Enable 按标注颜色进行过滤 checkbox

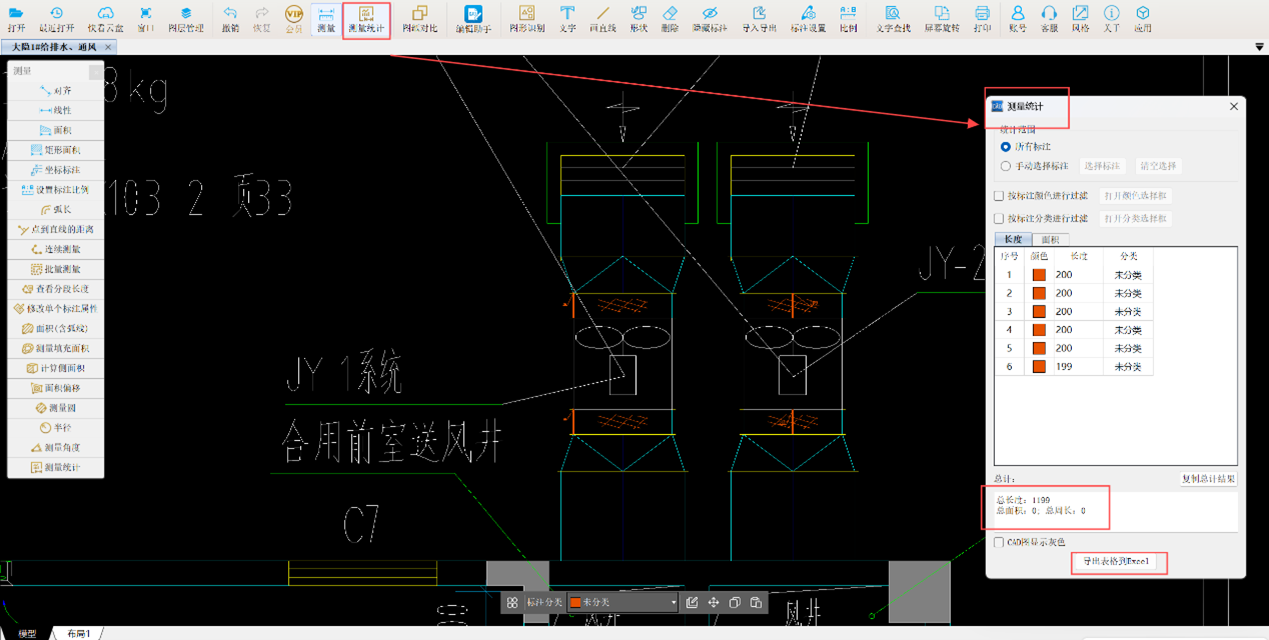[x=999, y=196]
